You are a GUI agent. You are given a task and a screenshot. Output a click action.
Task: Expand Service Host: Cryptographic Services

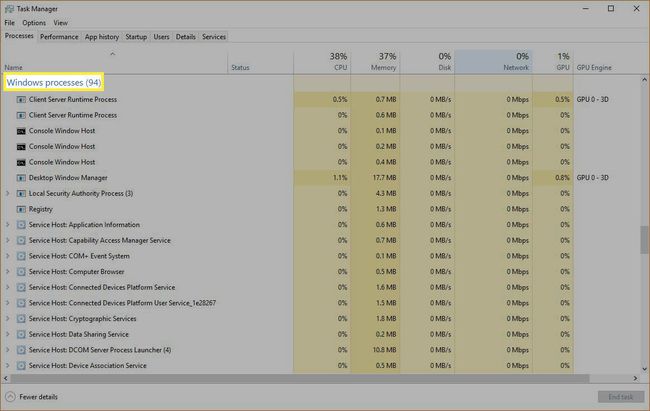(x=7, y=319)
